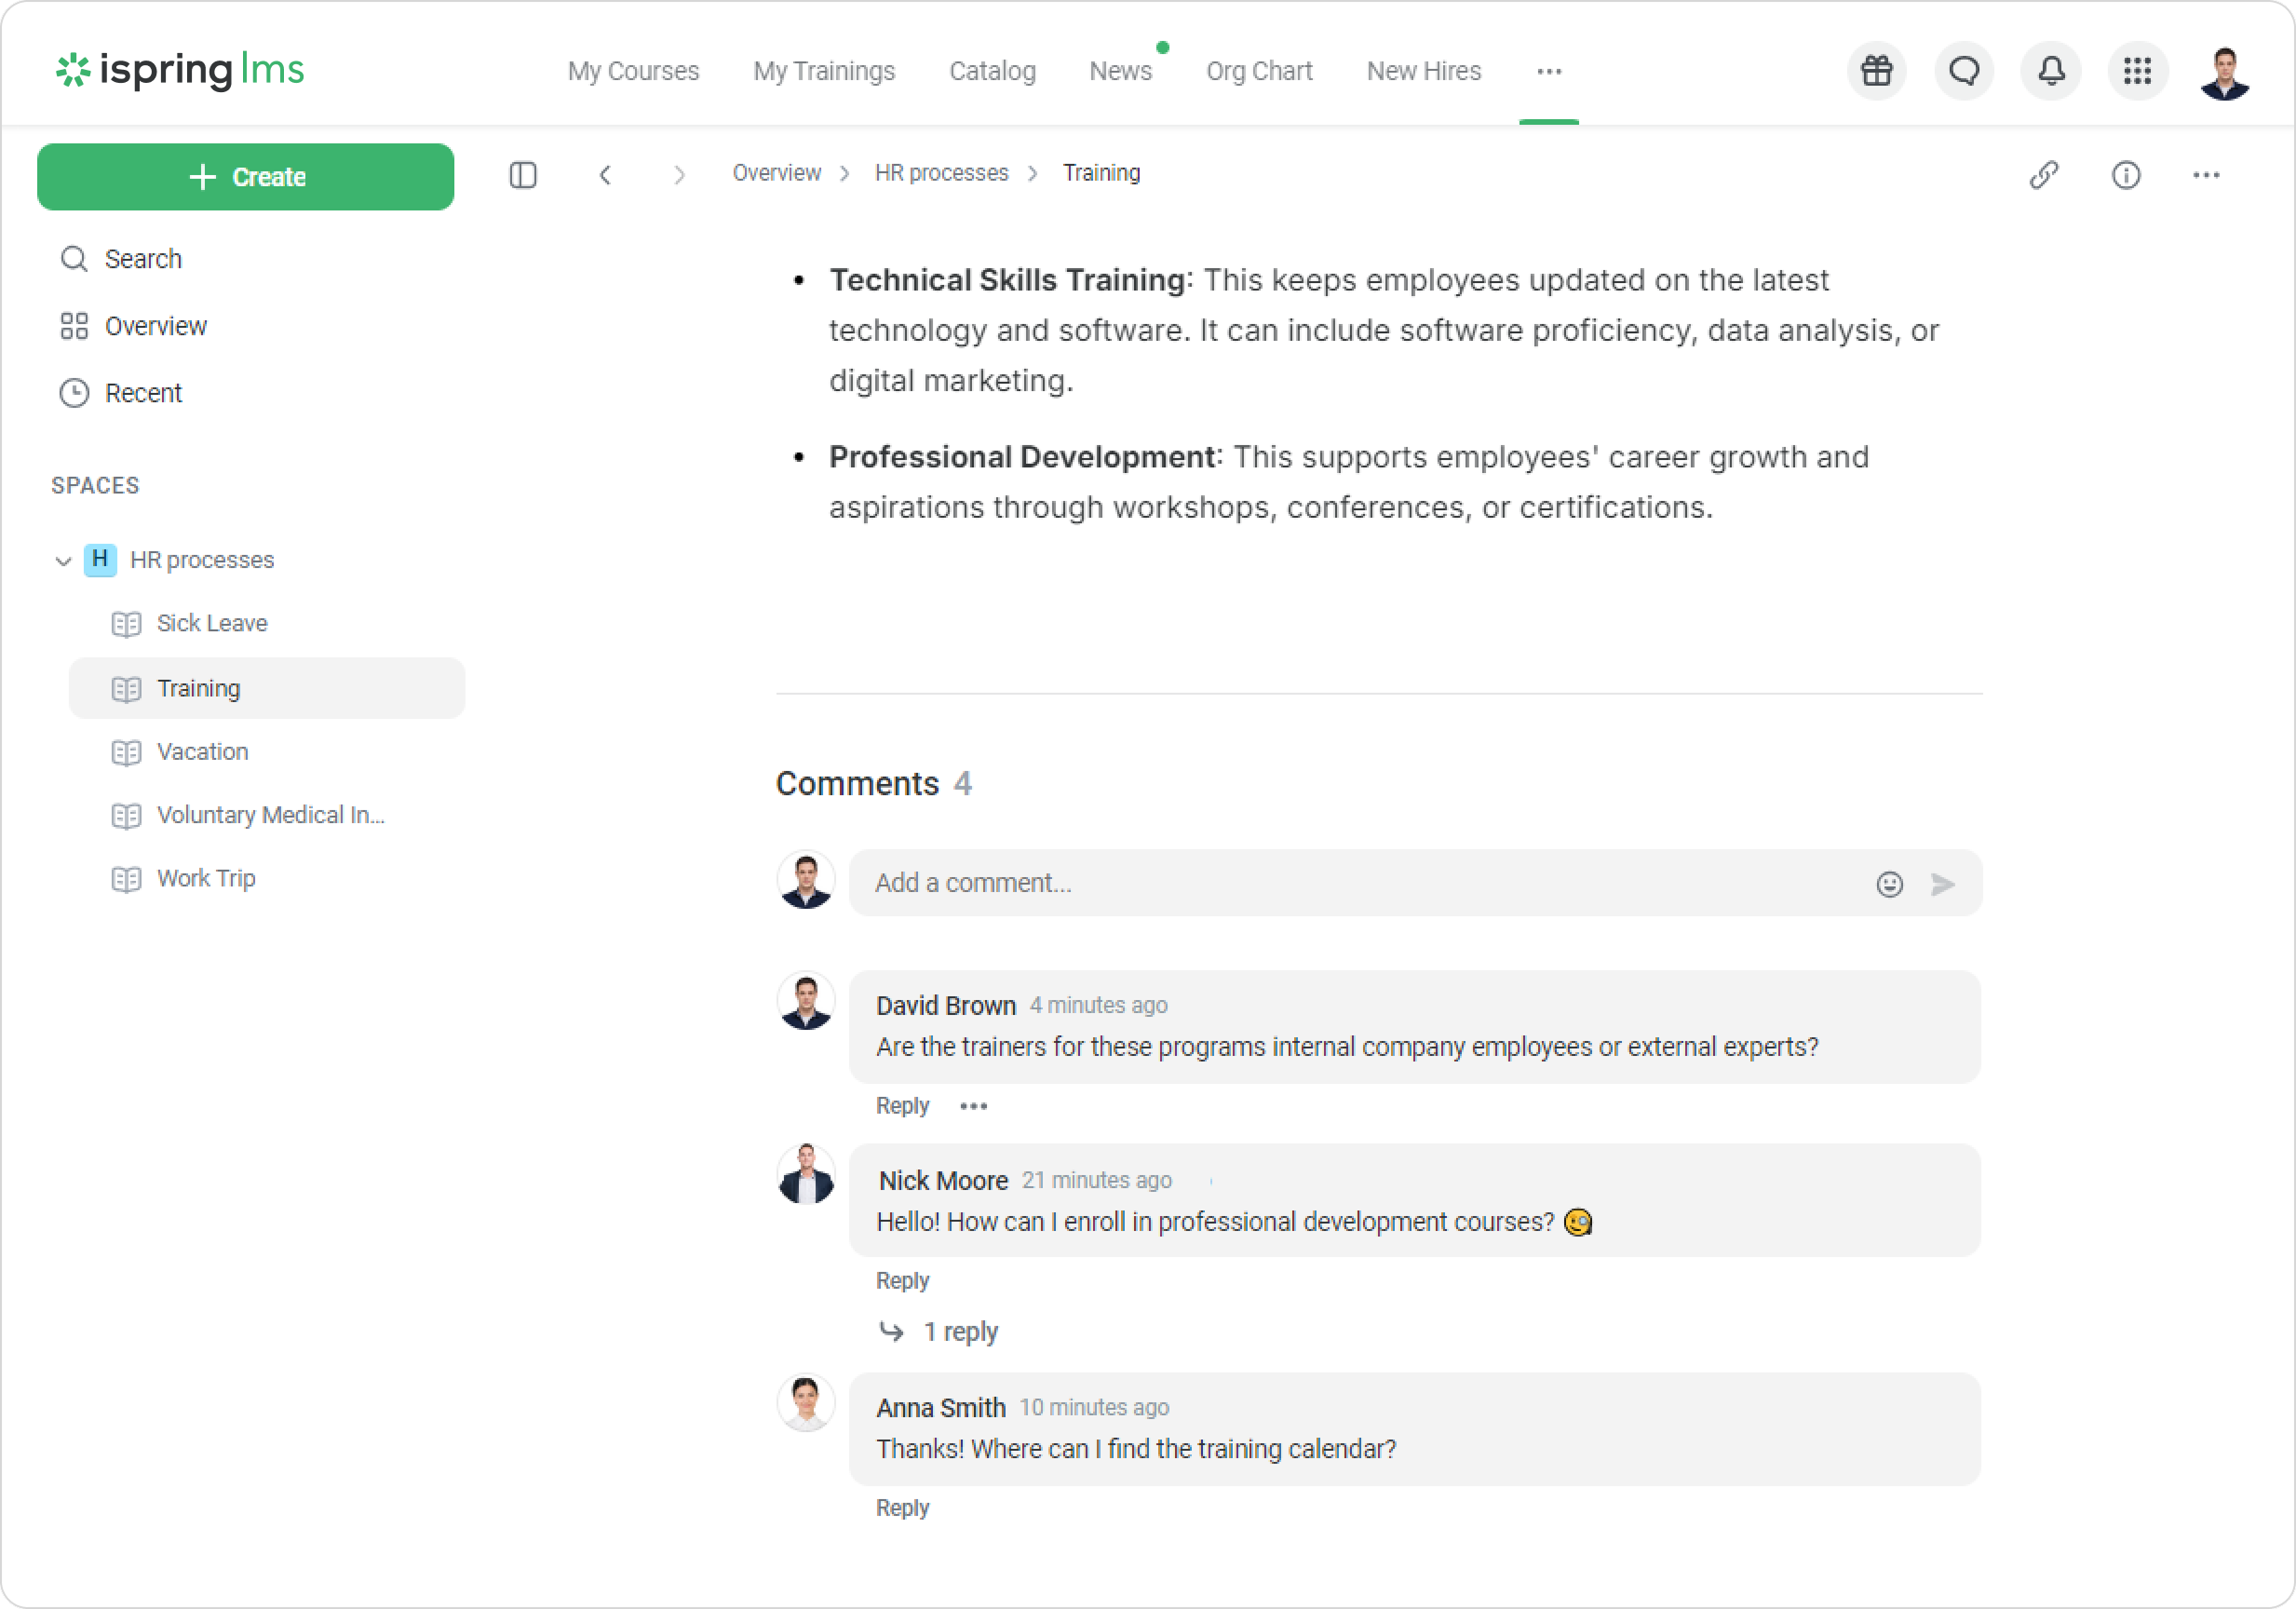Viewport: 2296px width, 1609px height.
Task: Click the green Create button
Action: [246, 177]
